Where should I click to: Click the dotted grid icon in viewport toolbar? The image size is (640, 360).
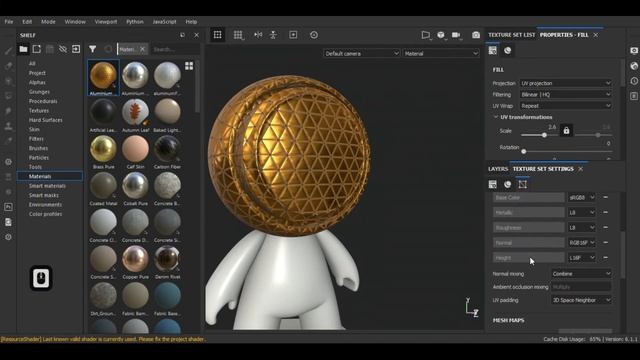click(x=238, y=35)
